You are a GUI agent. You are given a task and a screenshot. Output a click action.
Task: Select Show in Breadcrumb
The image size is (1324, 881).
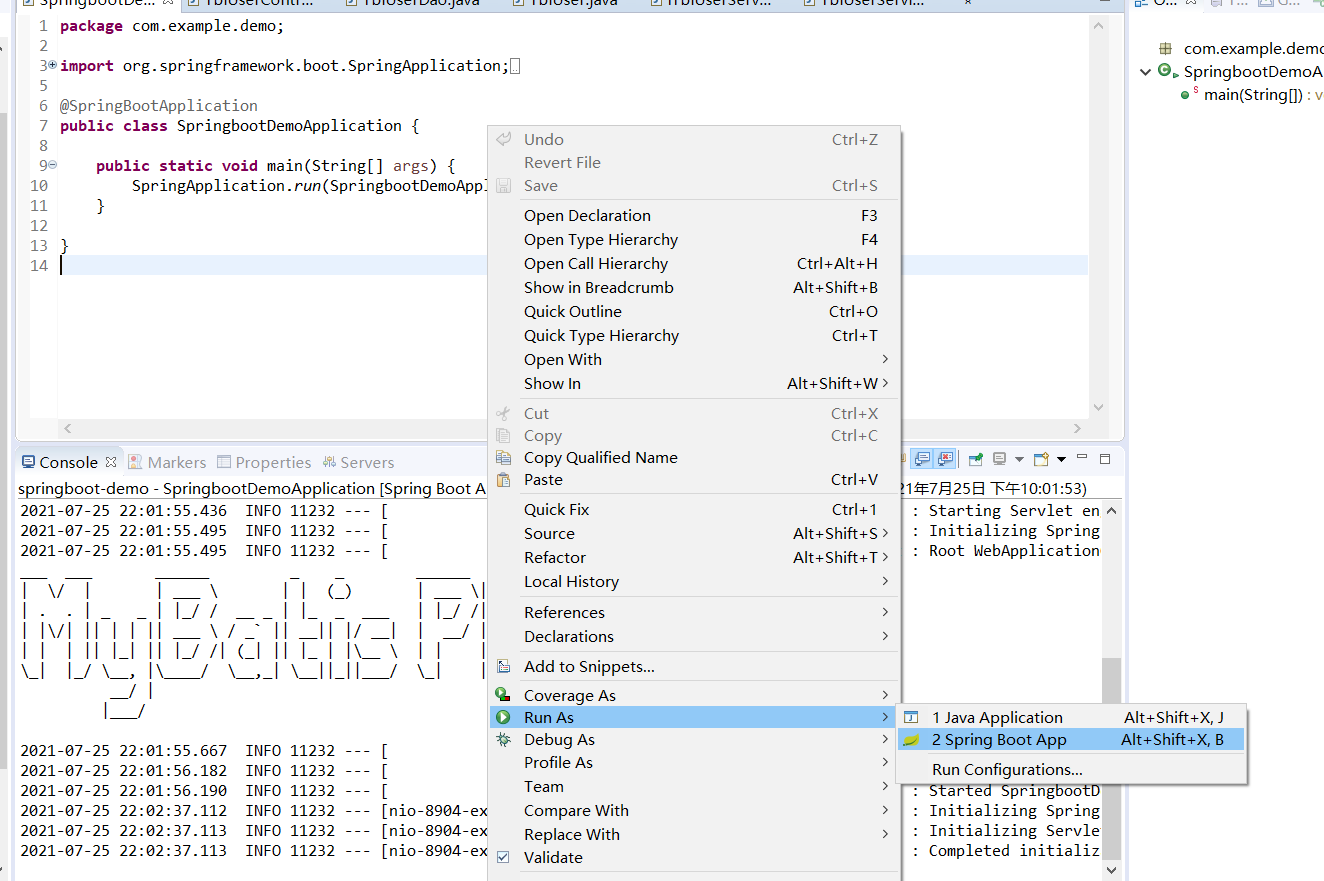click(x=694, y=288)
